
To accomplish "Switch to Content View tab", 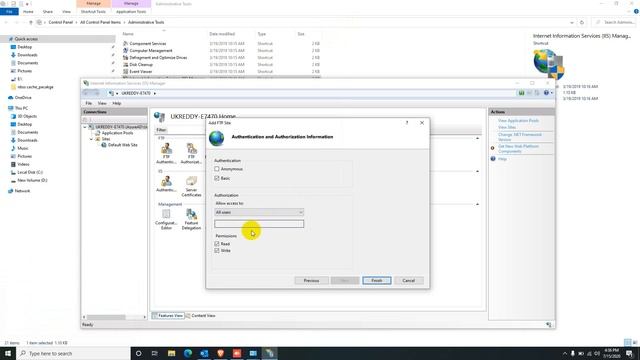I will click(201, 316).
